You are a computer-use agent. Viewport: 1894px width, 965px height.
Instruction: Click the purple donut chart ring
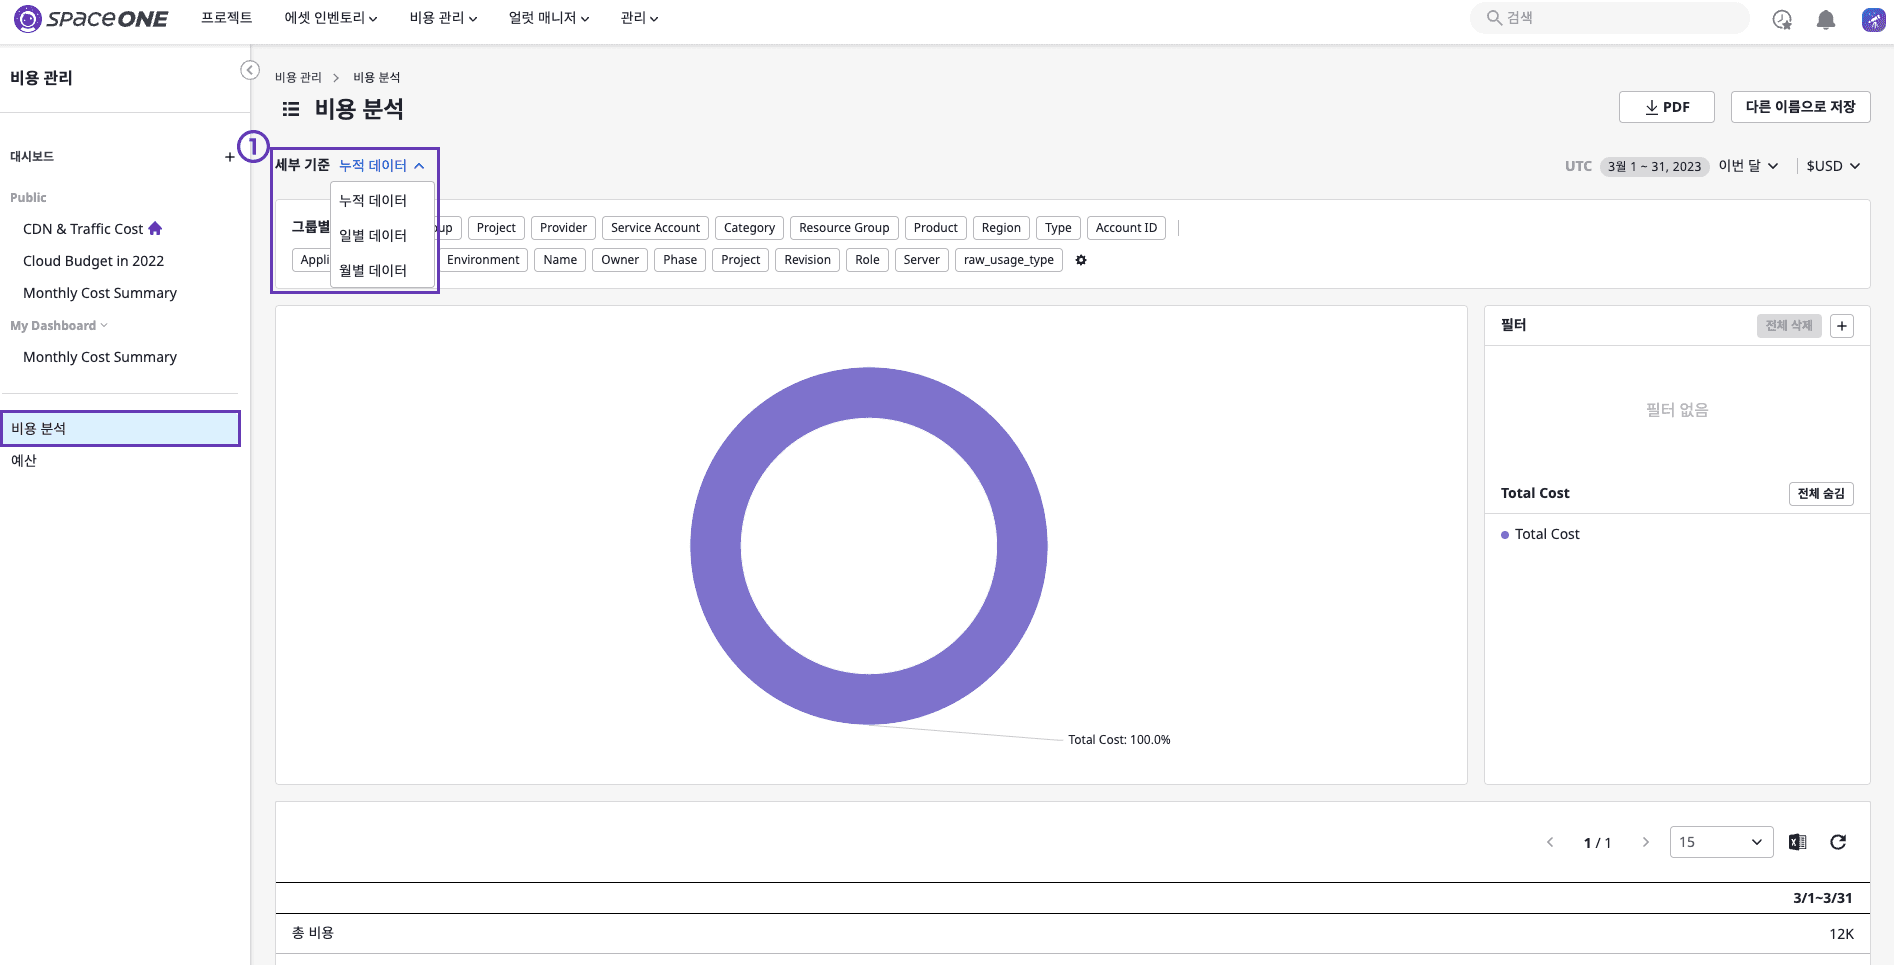716,546
